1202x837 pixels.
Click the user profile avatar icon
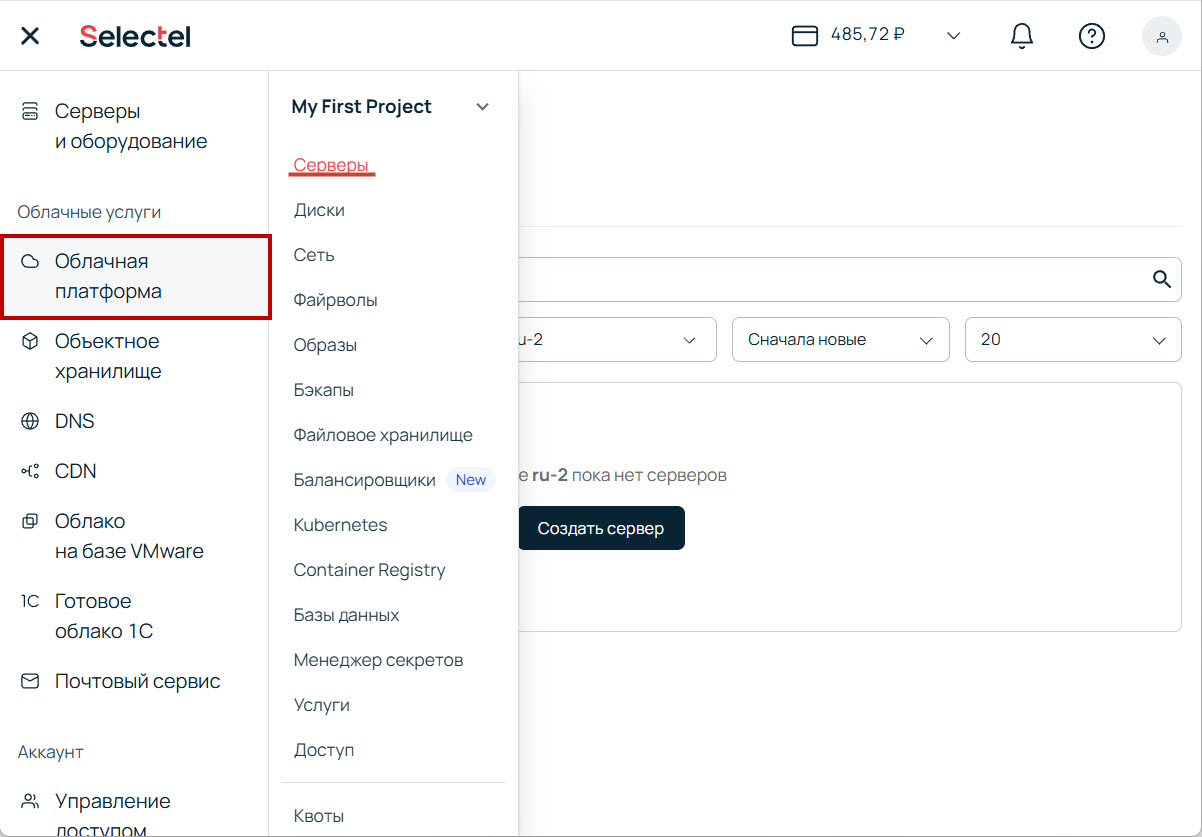coord(1161,36)
